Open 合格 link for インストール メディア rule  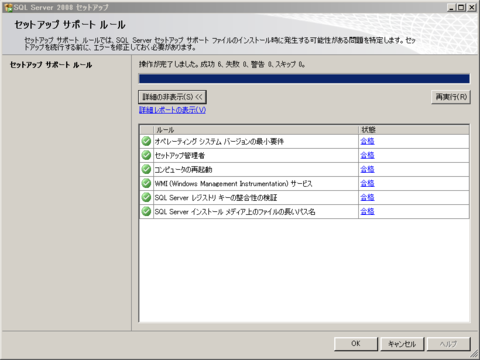pyautogui.click(x=367, y=211)
